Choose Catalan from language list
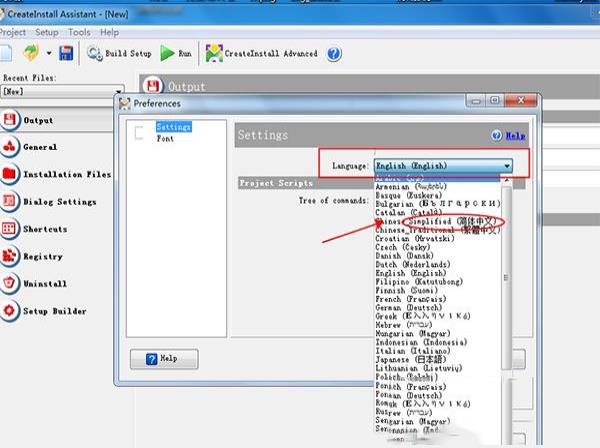Image resolution: width=600 pixels, height=448 pixels. click(408, 212)
